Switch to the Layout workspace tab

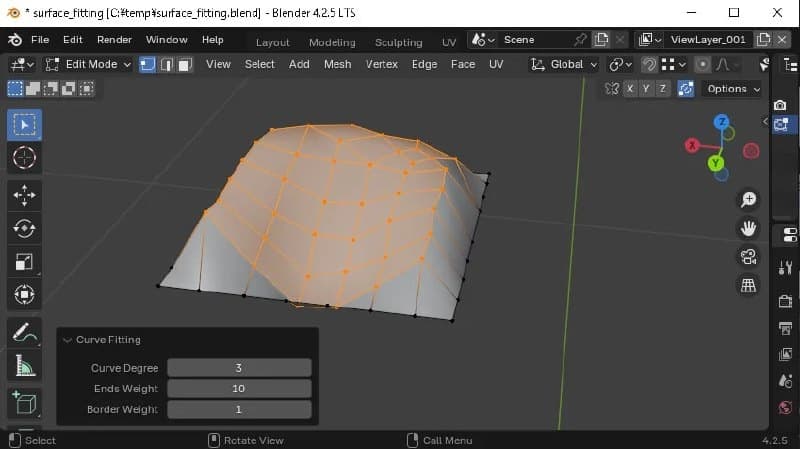272,42
